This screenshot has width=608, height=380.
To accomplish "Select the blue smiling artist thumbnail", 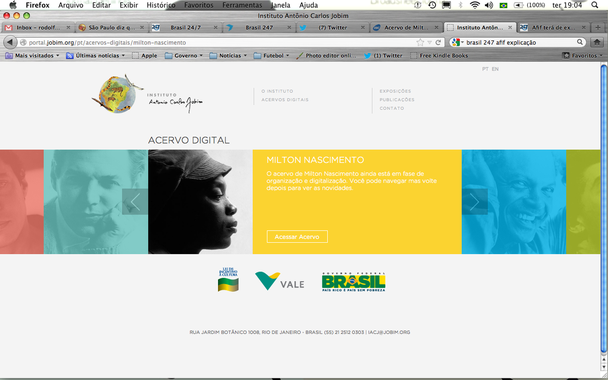I will tap(514, 202).
